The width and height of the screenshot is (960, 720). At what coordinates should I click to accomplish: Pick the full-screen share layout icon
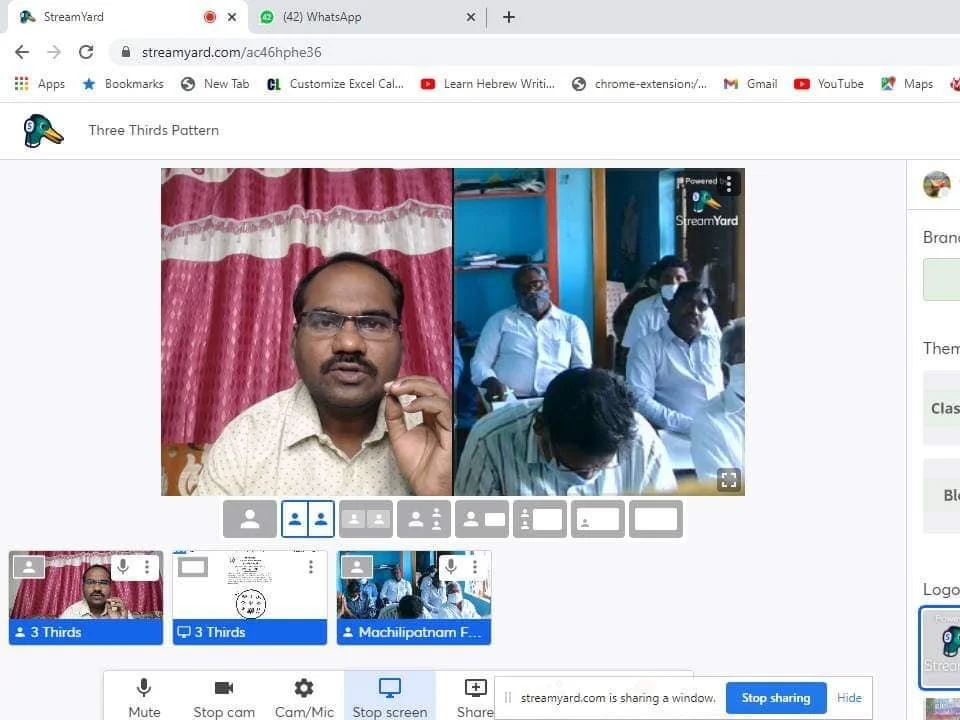coord(655,518)
